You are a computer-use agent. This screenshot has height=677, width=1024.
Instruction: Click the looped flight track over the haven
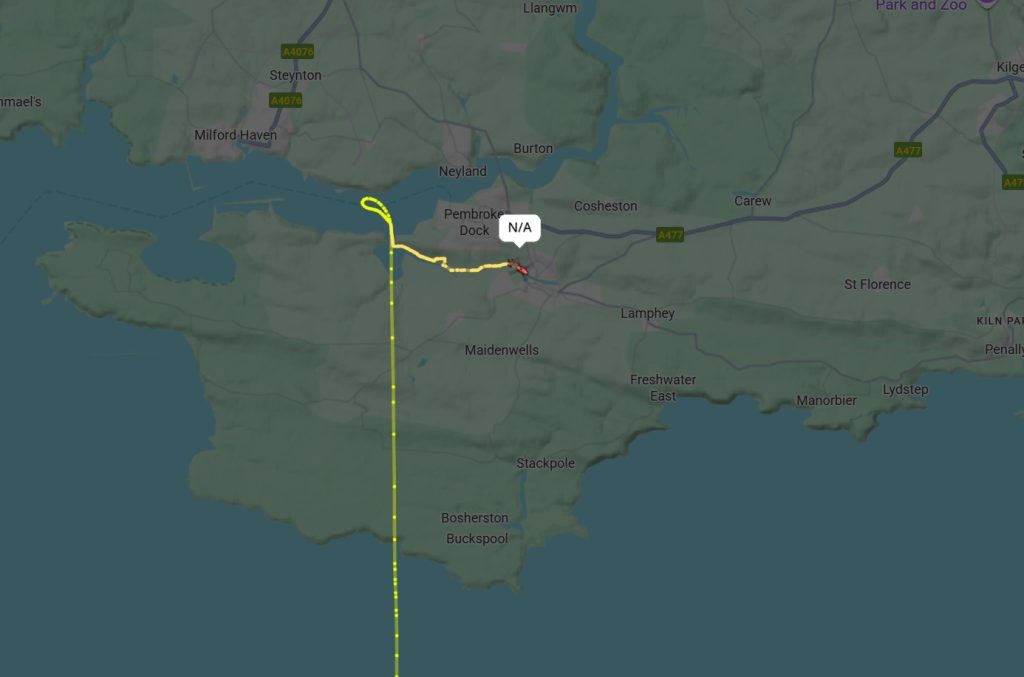pyautogui.click(x=377, y=208)
